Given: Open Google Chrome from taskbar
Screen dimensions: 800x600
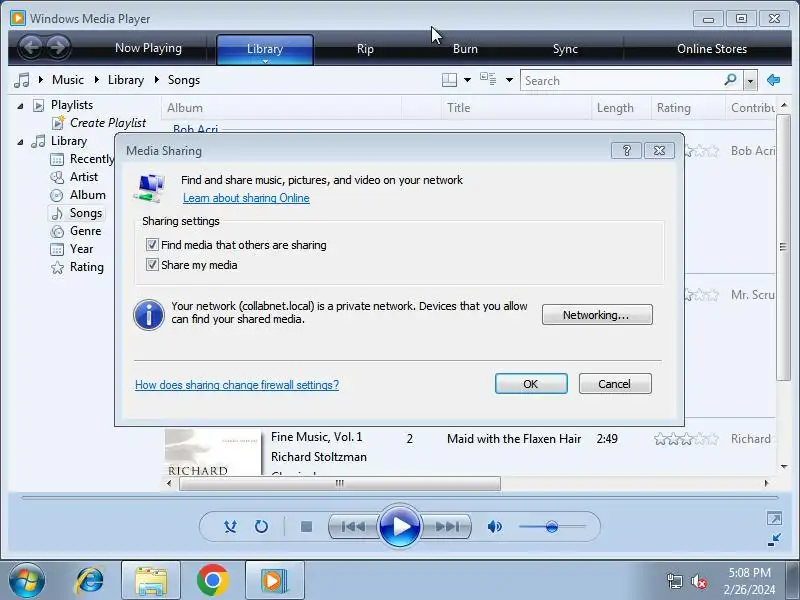Looking at the screenshot, I should pos(213,581).
